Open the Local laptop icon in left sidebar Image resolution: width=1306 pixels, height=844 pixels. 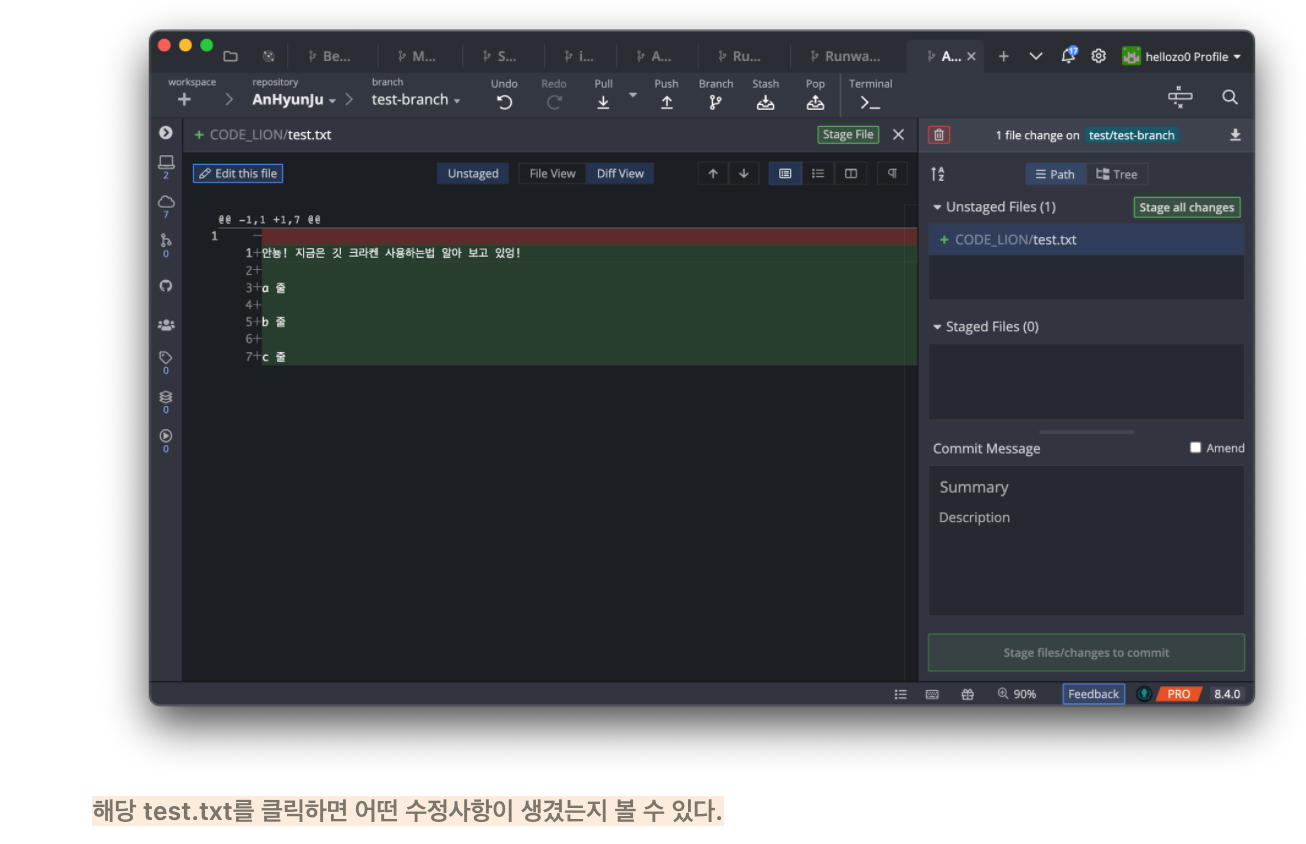(x=166, y=162)
